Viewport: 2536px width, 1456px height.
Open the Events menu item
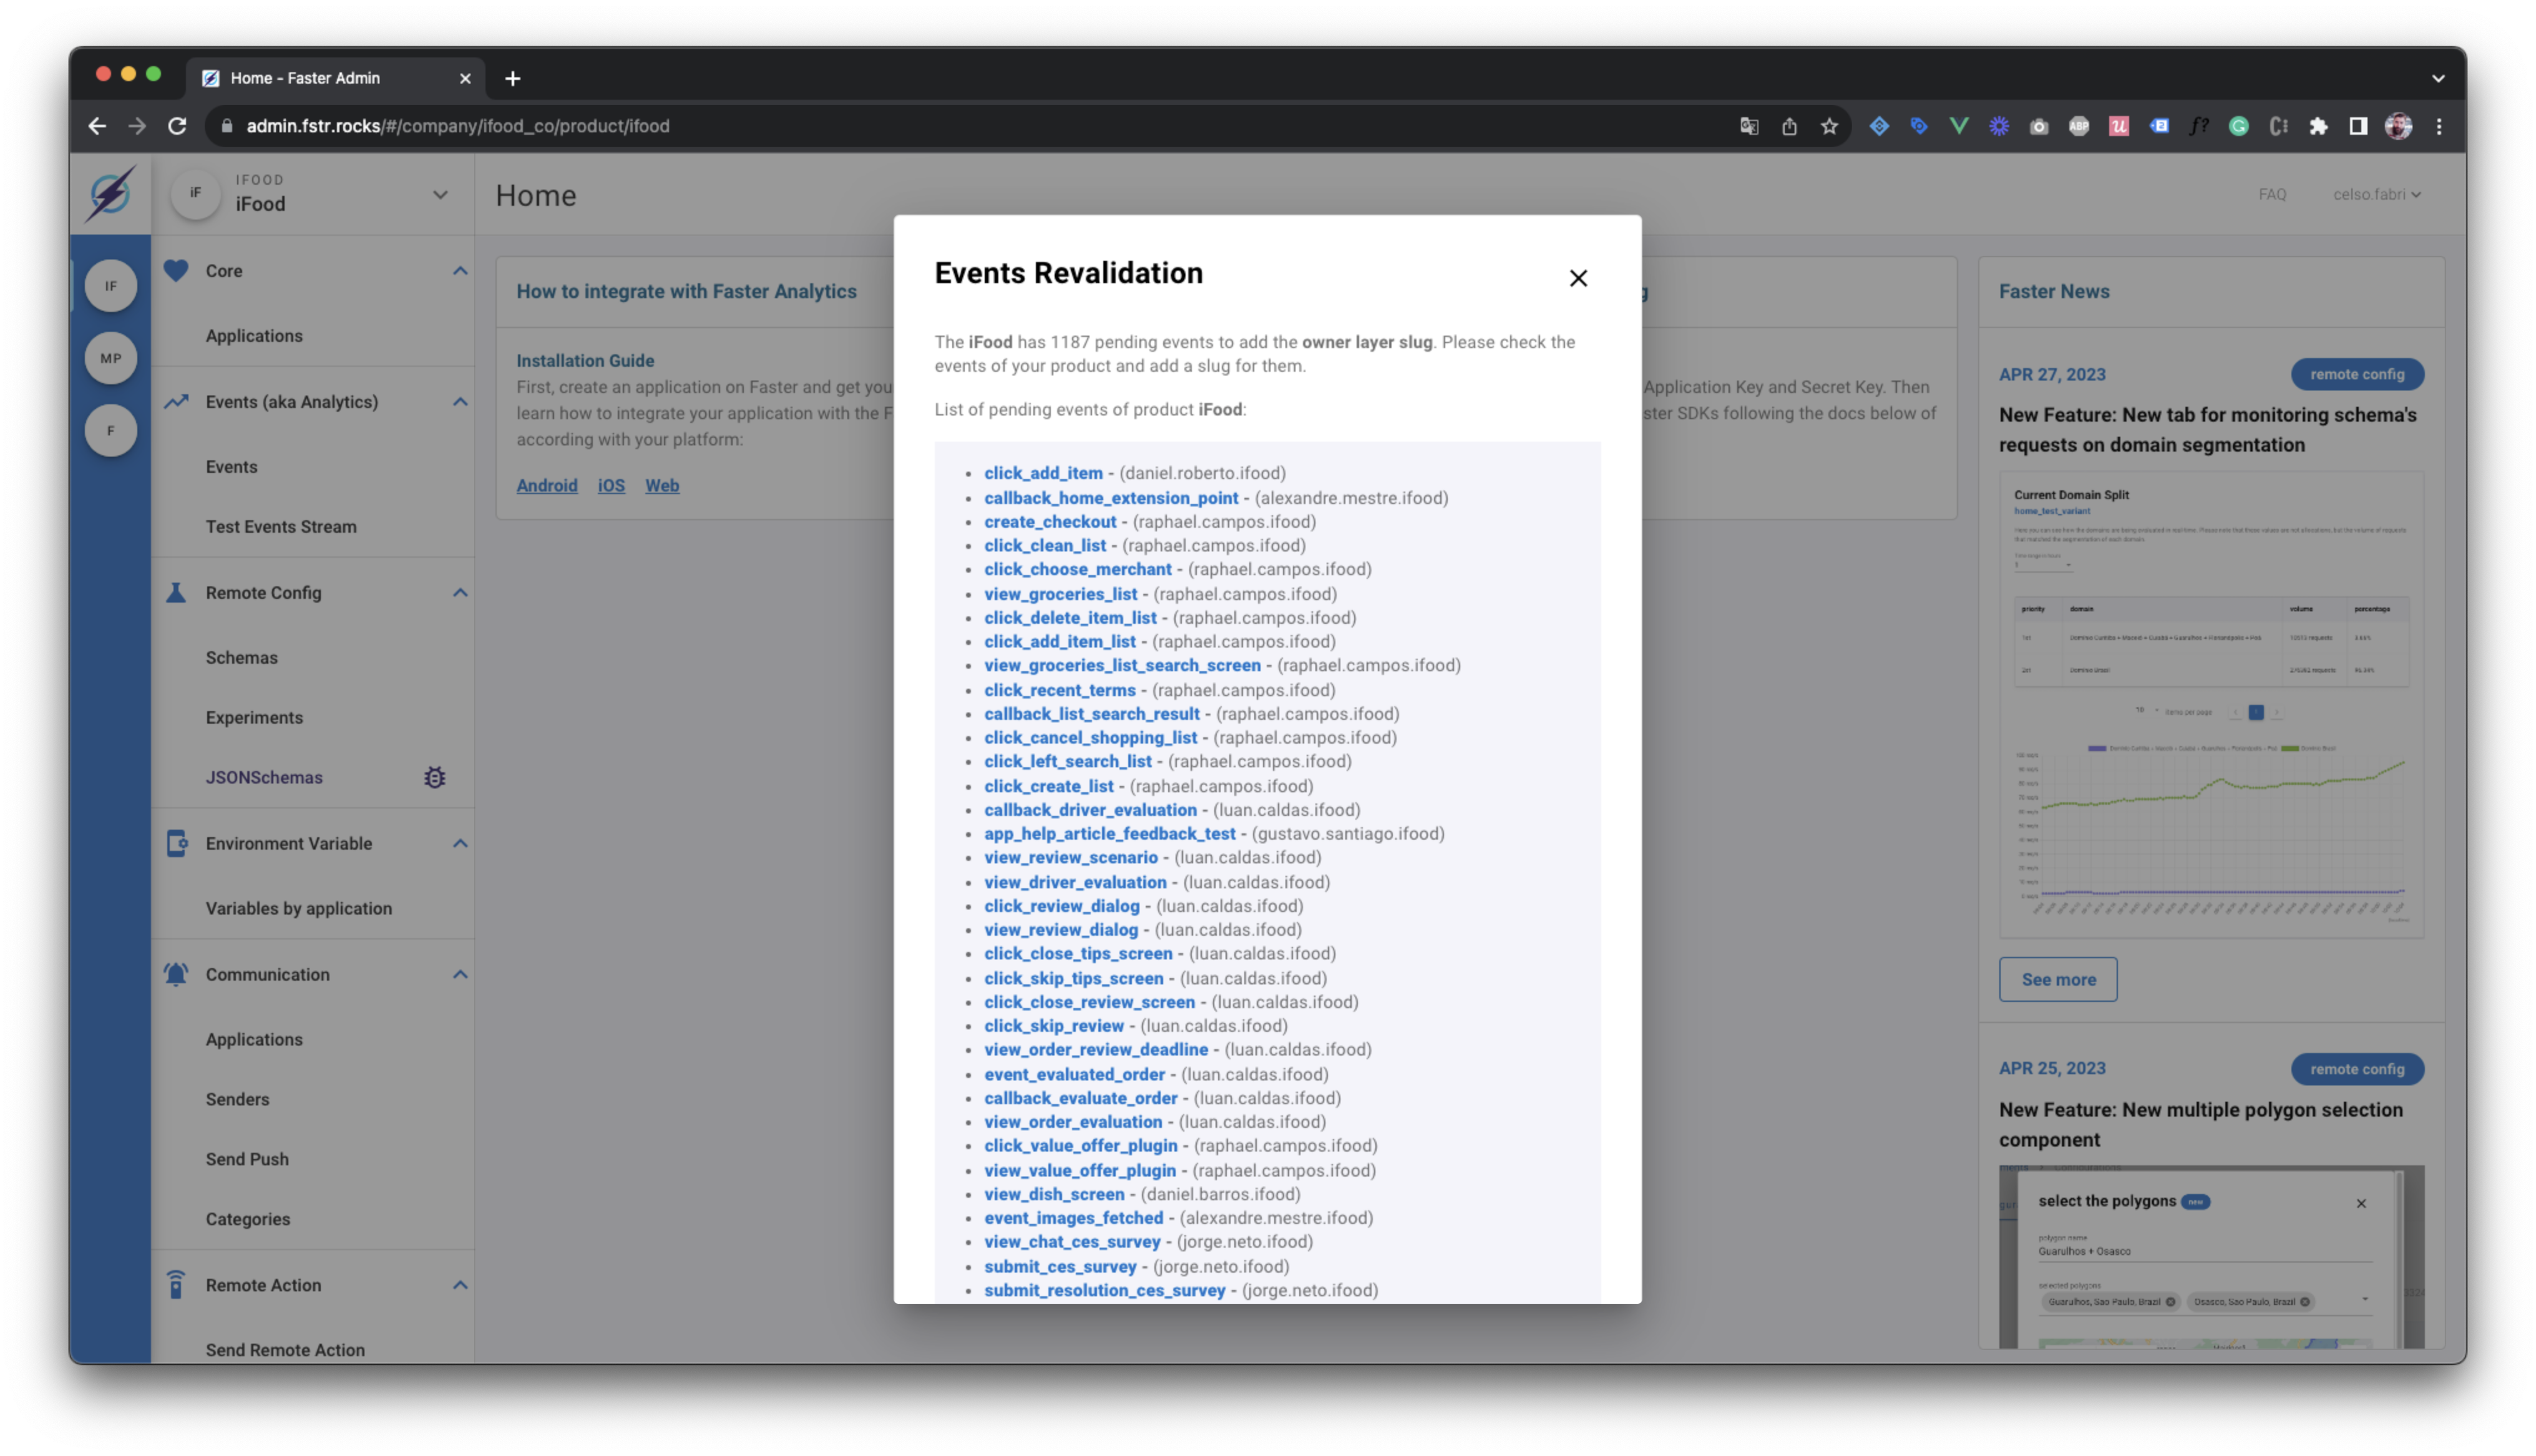tap(231, 467)
